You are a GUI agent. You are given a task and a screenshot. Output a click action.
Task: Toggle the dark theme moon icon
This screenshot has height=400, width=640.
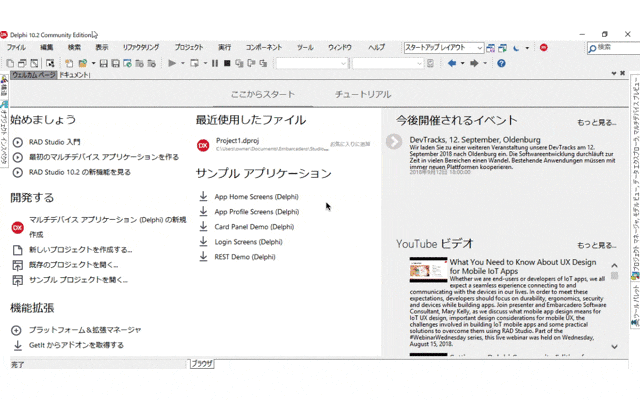[x=516, y=48]
